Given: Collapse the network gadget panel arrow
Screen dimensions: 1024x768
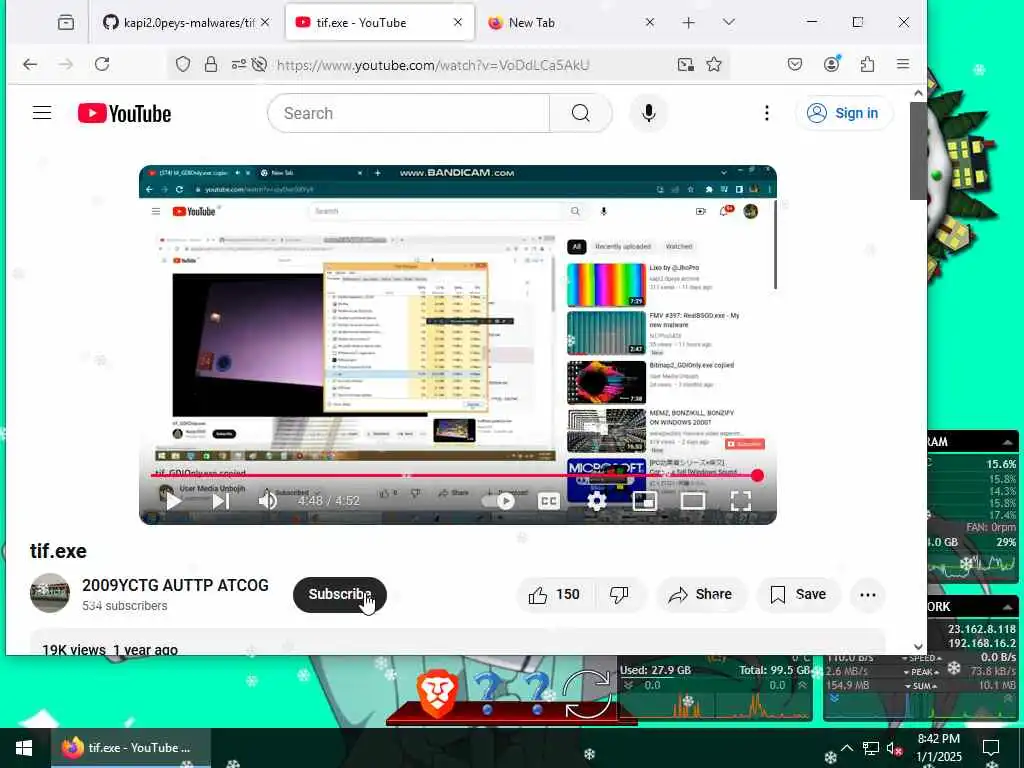Looking at the screenshot, I should pos(1008,607).
